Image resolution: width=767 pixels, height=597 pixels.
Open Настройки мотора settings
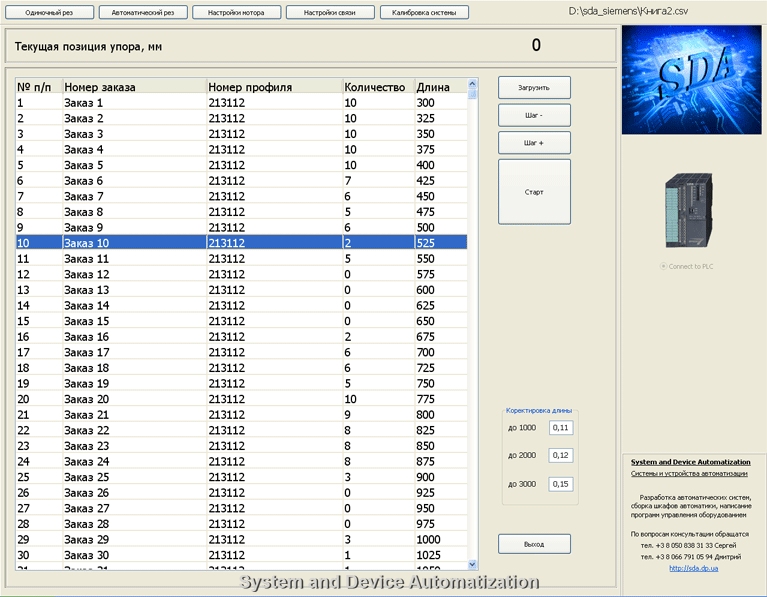[x=236, y=13]
